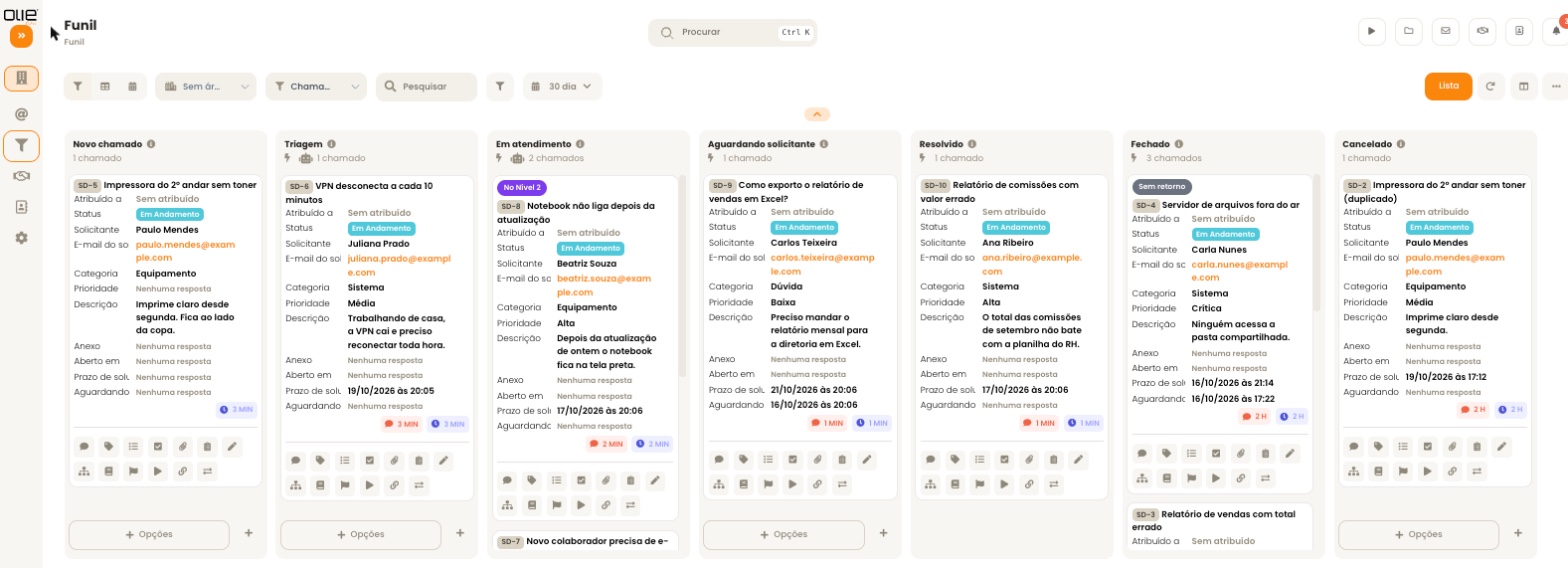Open the checklist checkbox icon on SD-5 card

[158, 447]
